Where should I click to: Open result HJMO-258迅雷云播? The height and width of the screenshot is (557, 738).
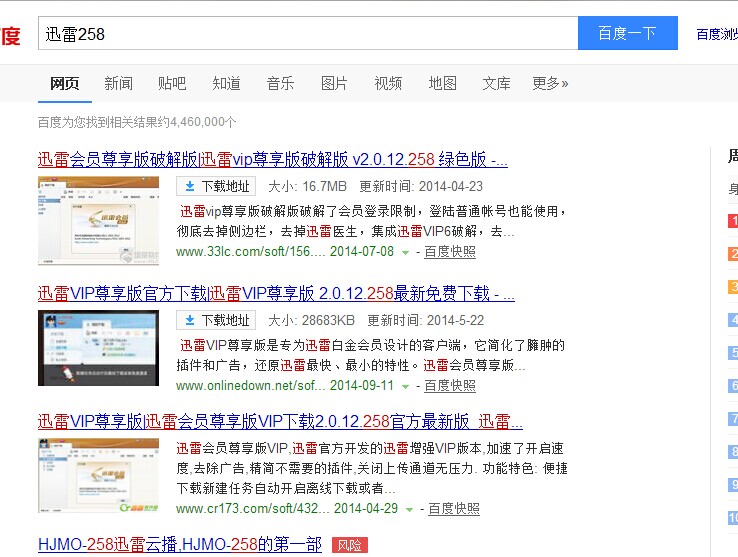[x=180, y=545]
